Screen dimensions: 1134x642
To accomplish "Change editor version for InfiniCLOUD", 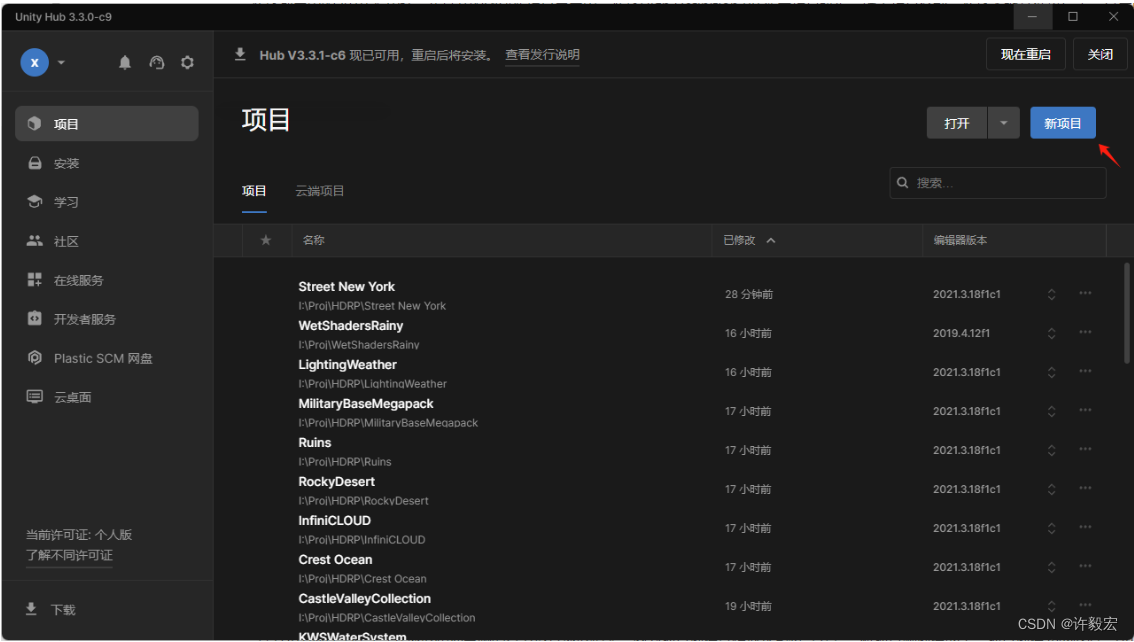I will [1052, 528].
